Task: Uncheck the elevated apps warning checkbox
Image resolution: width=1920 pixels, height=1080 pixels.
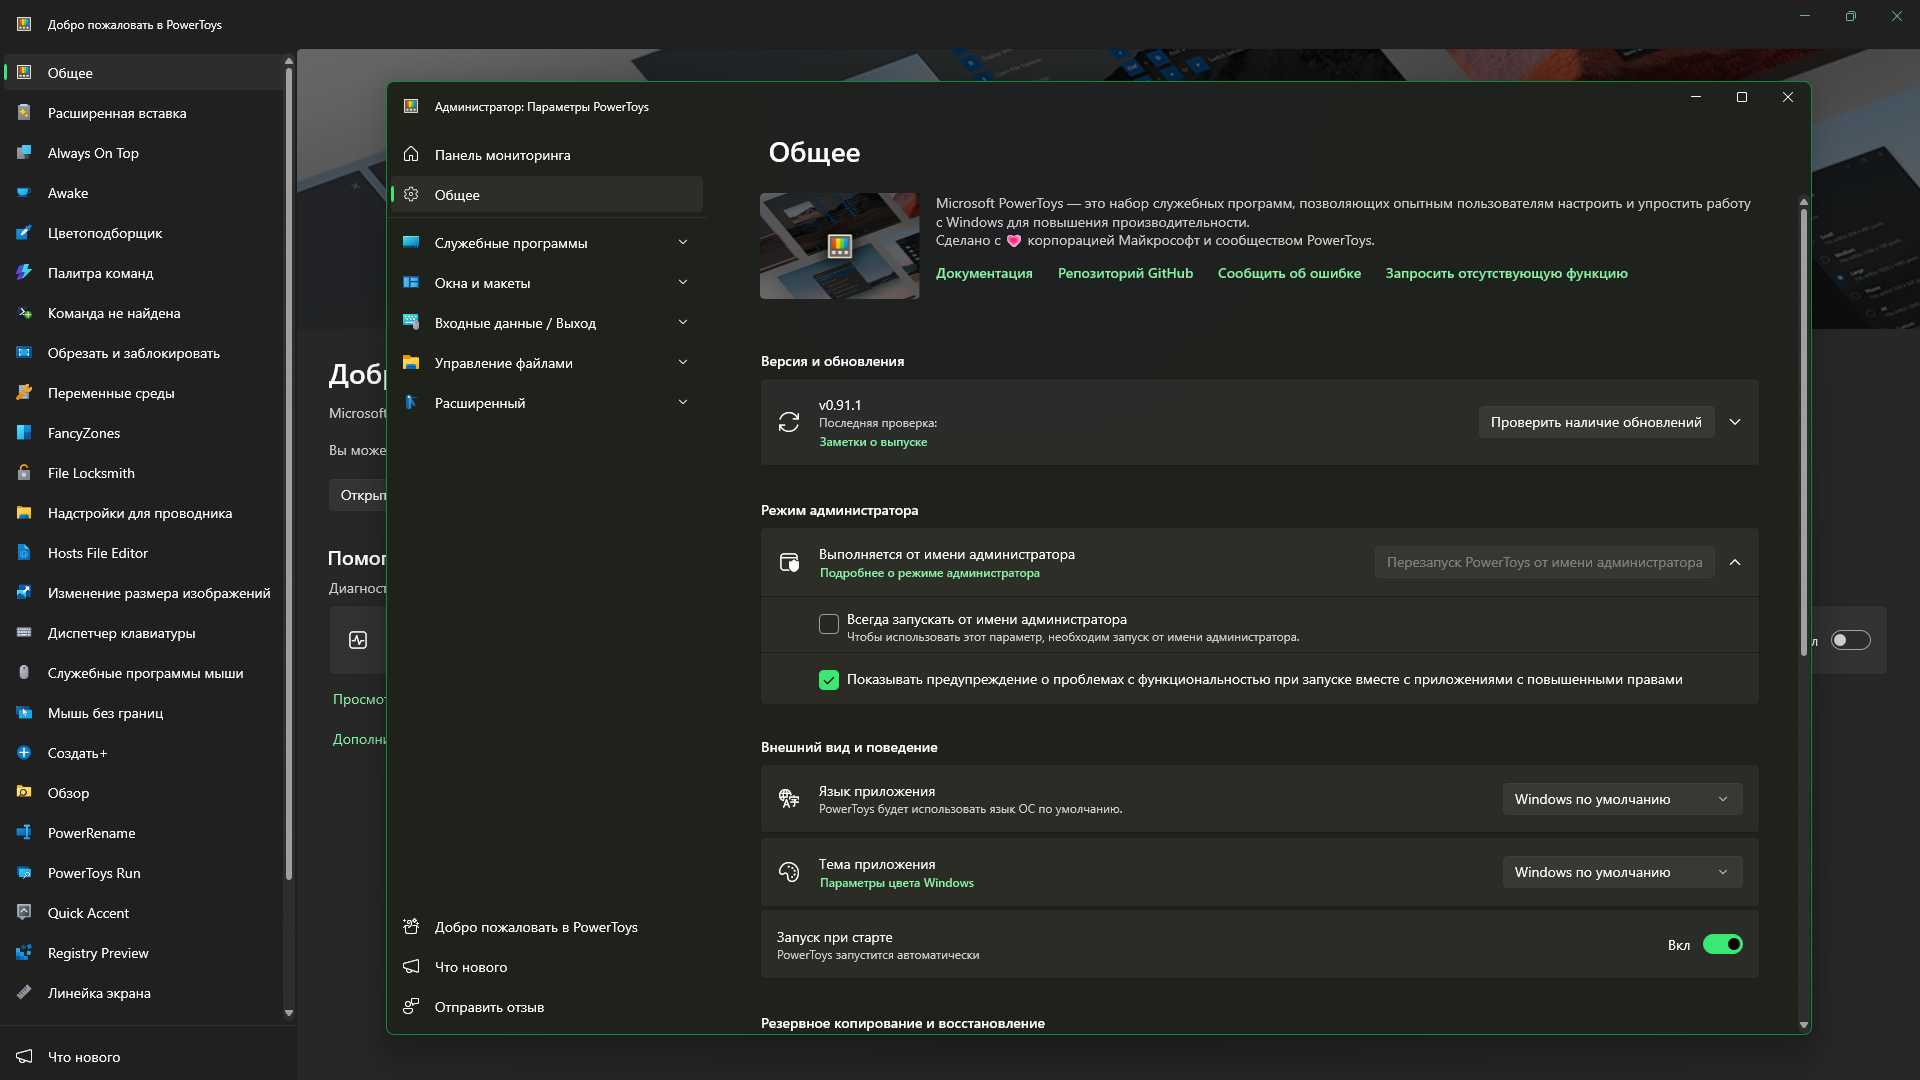Action: [x=828, y=680]
